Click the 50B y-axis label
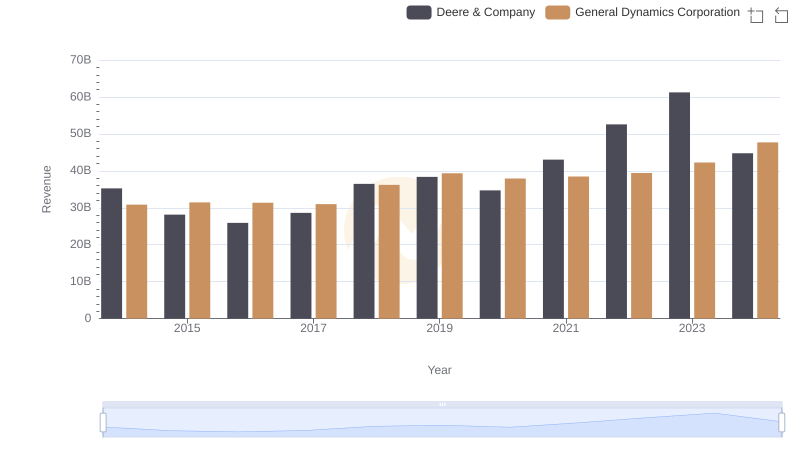The height and width of the screenshot is (461, 800). [x=81, y=133]
